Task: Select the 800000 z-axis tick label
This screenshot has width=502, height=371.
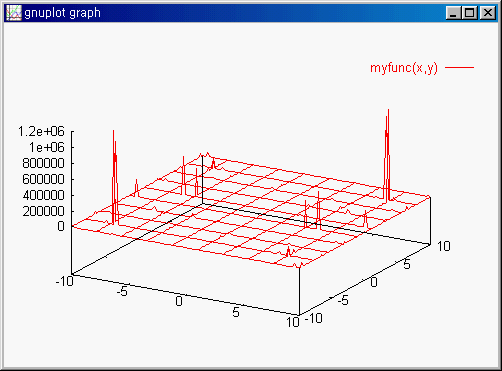Action: click(43, 163)
